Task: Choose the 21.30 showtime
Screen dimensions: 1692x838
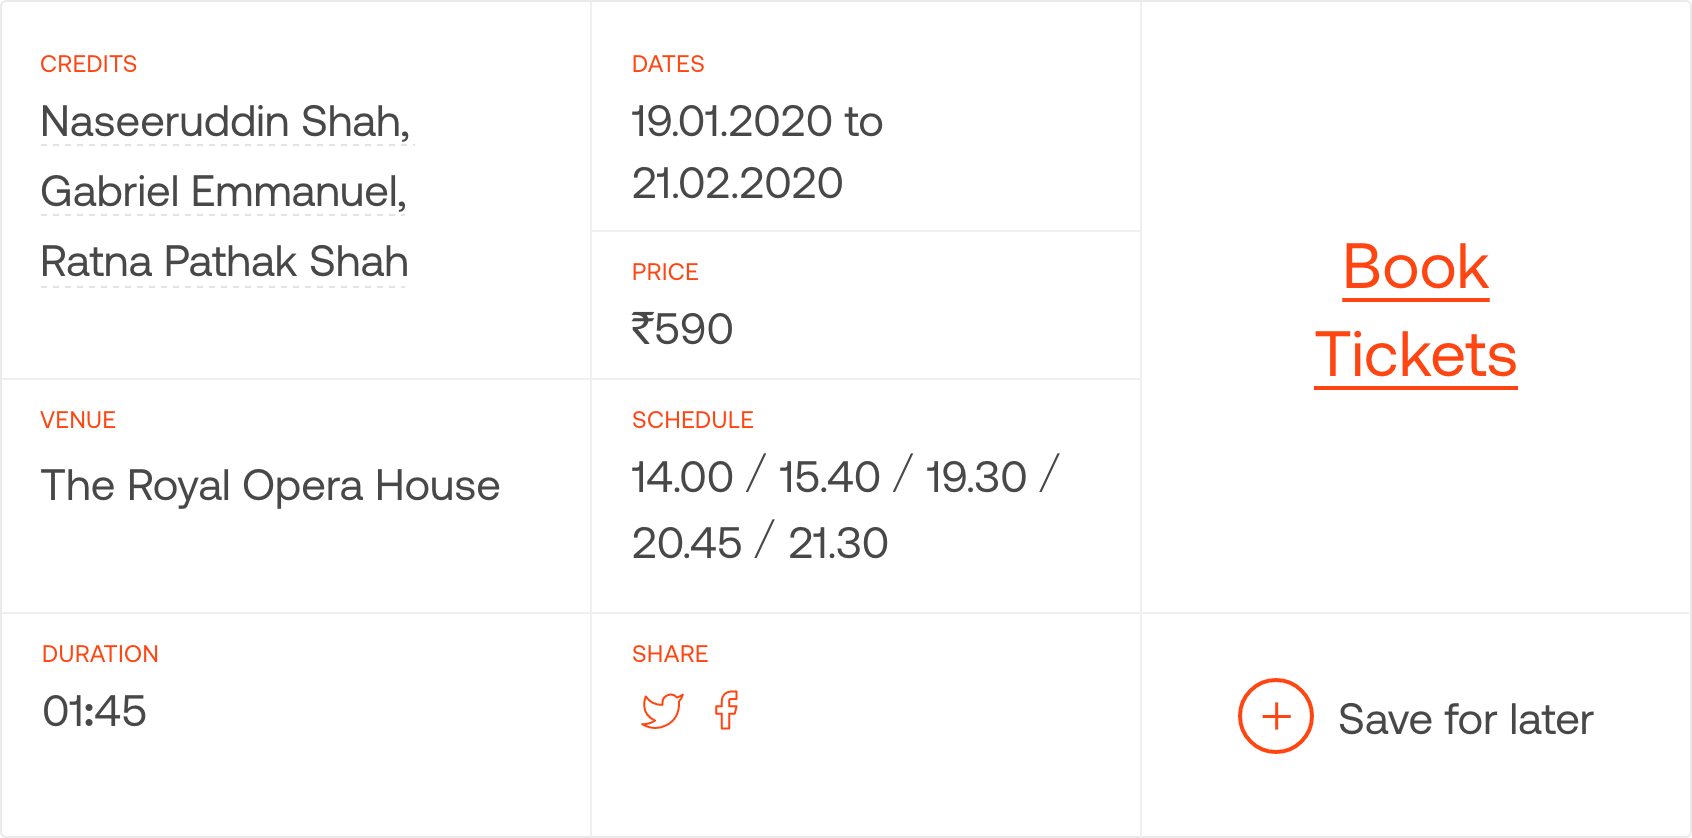Action: [838, 543]
